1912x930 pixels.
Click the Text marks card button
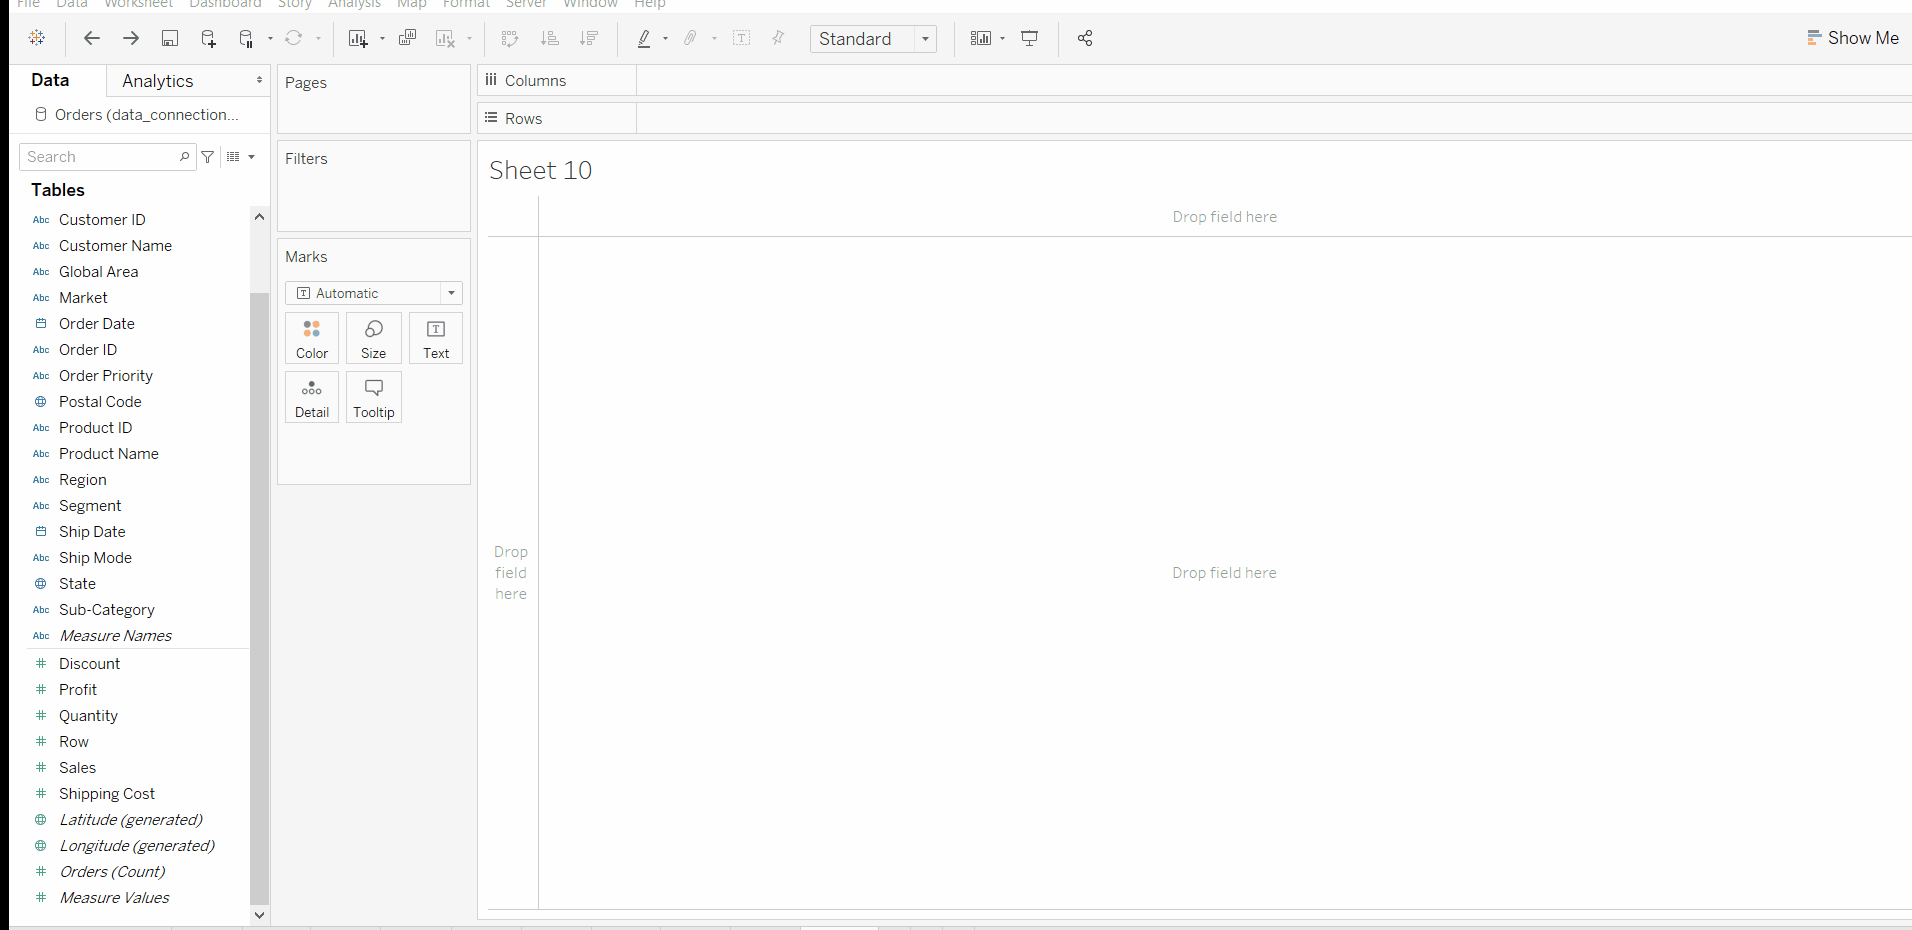pos(436,339)
